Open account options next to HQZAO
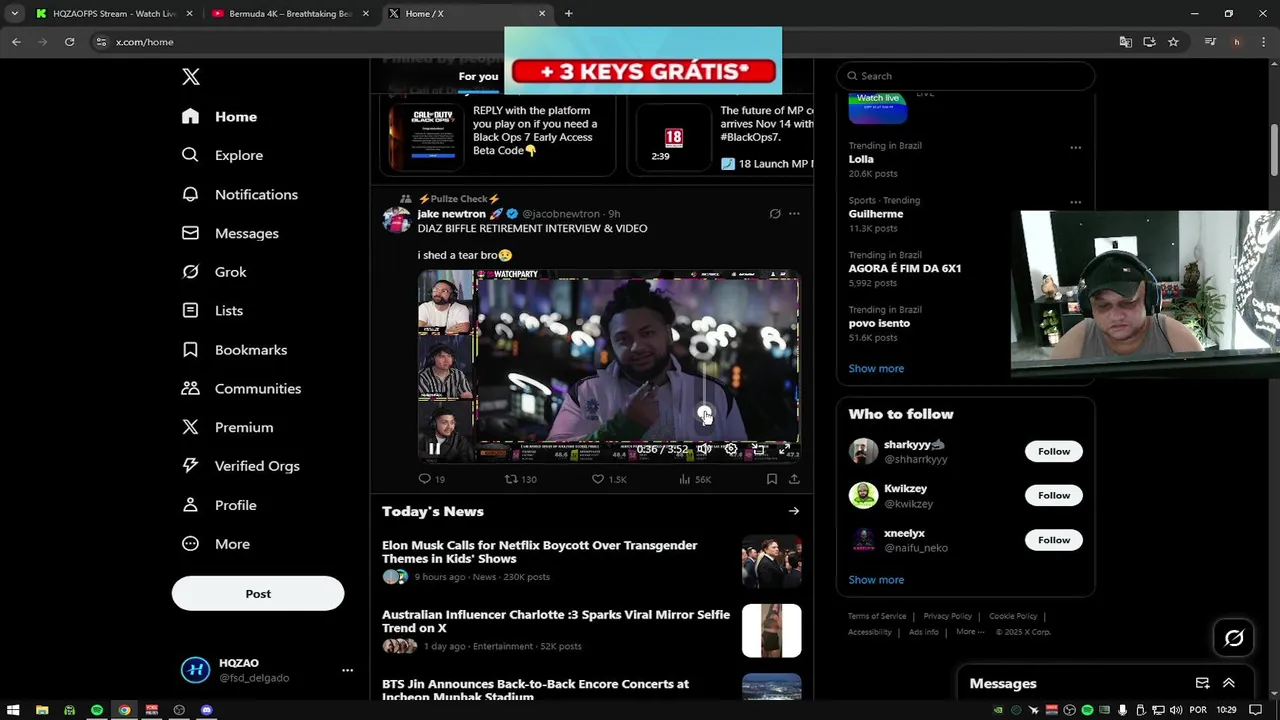 click(347, 670)
